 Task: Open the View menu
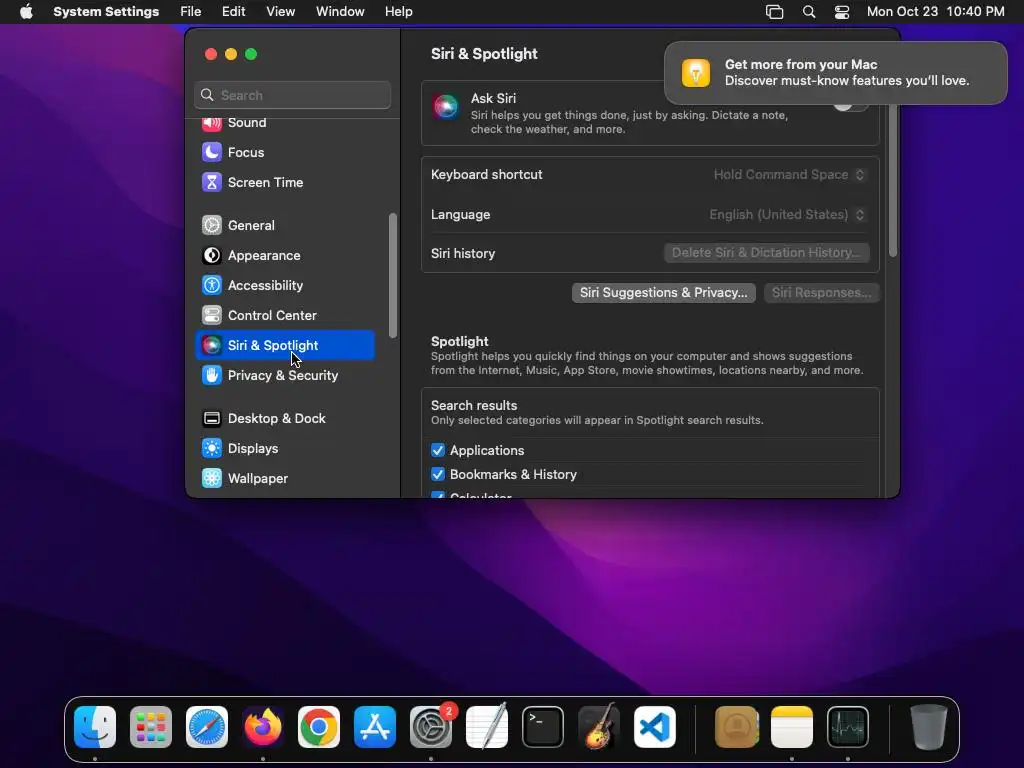[x=280, y=12]
